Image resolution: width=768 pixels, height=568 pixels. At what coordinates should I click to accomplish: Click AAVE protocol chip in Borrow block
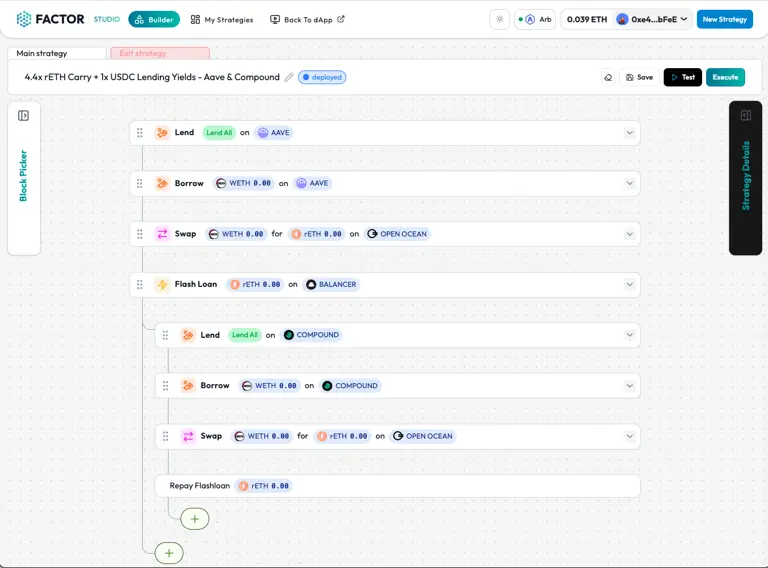tap(312, 183)
